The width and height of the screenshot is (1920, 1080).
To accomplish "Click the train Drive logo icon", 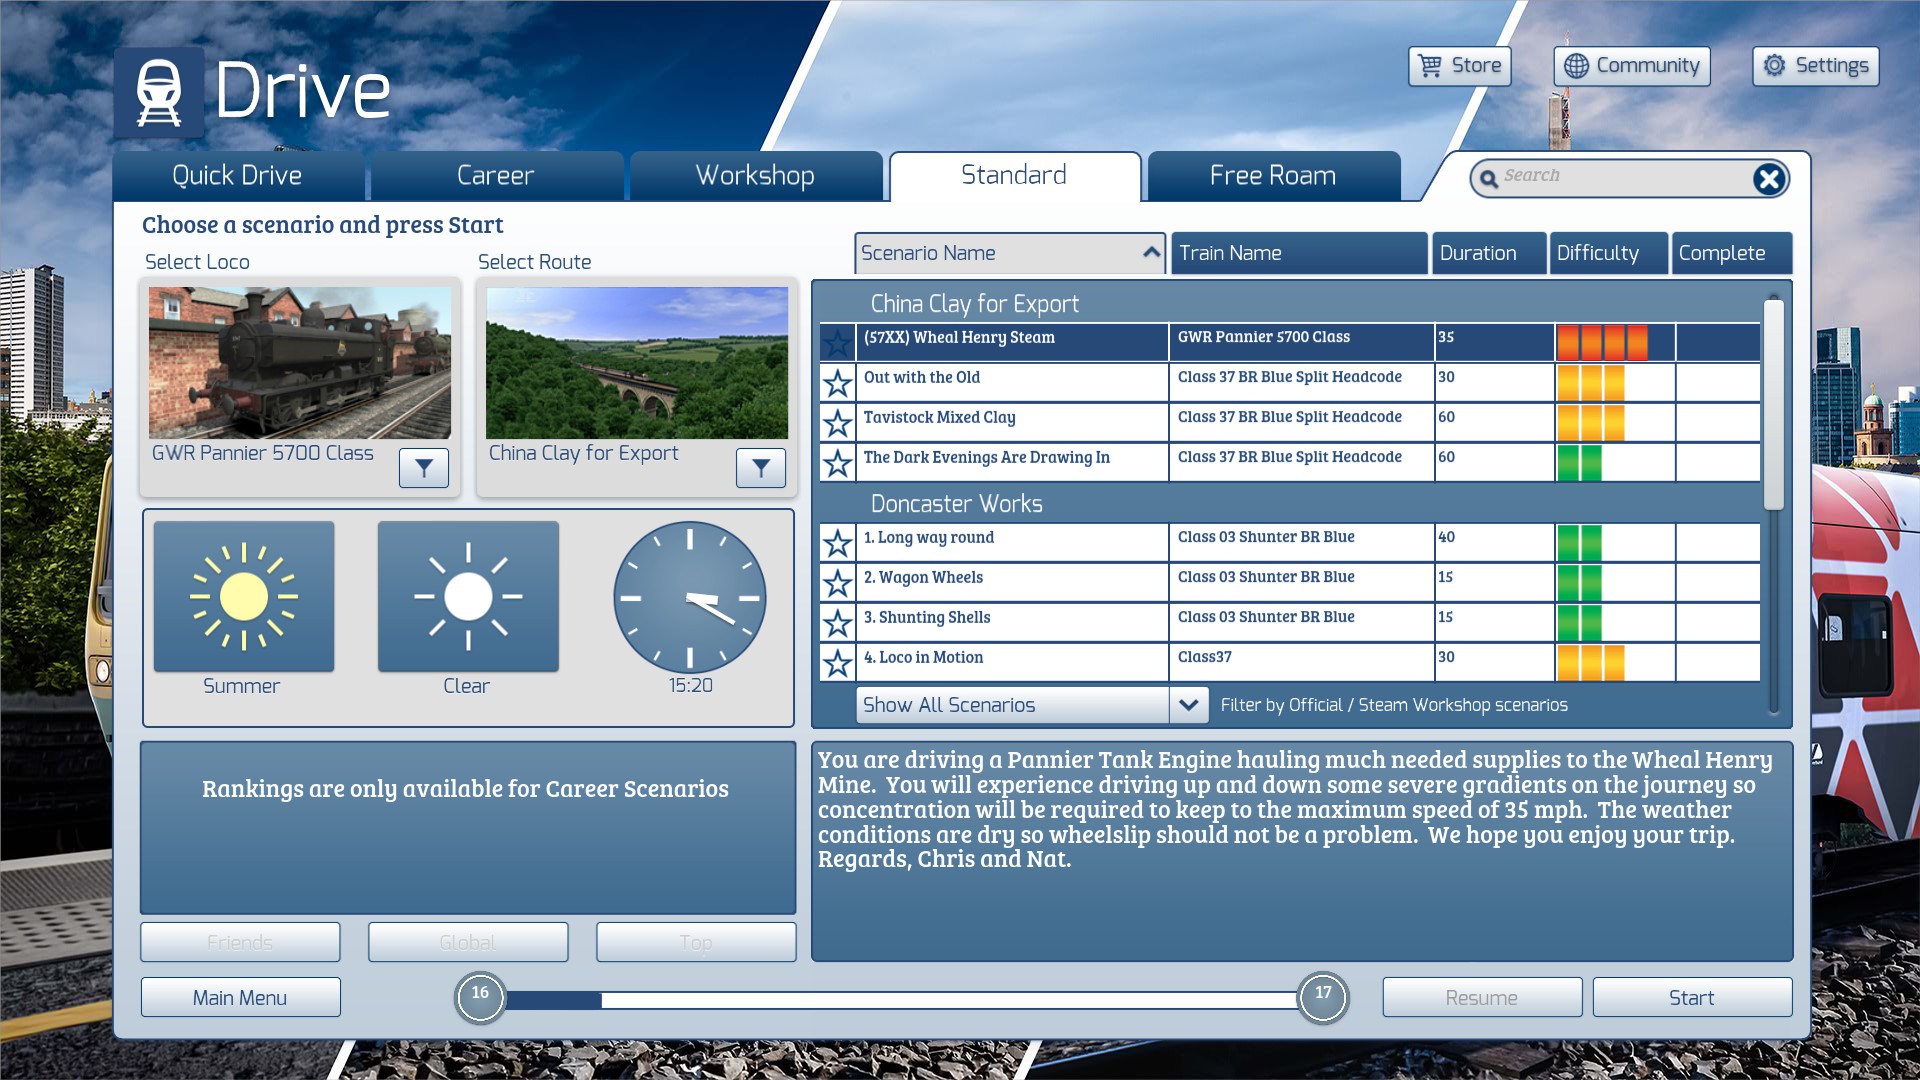I will pos(159,92).
